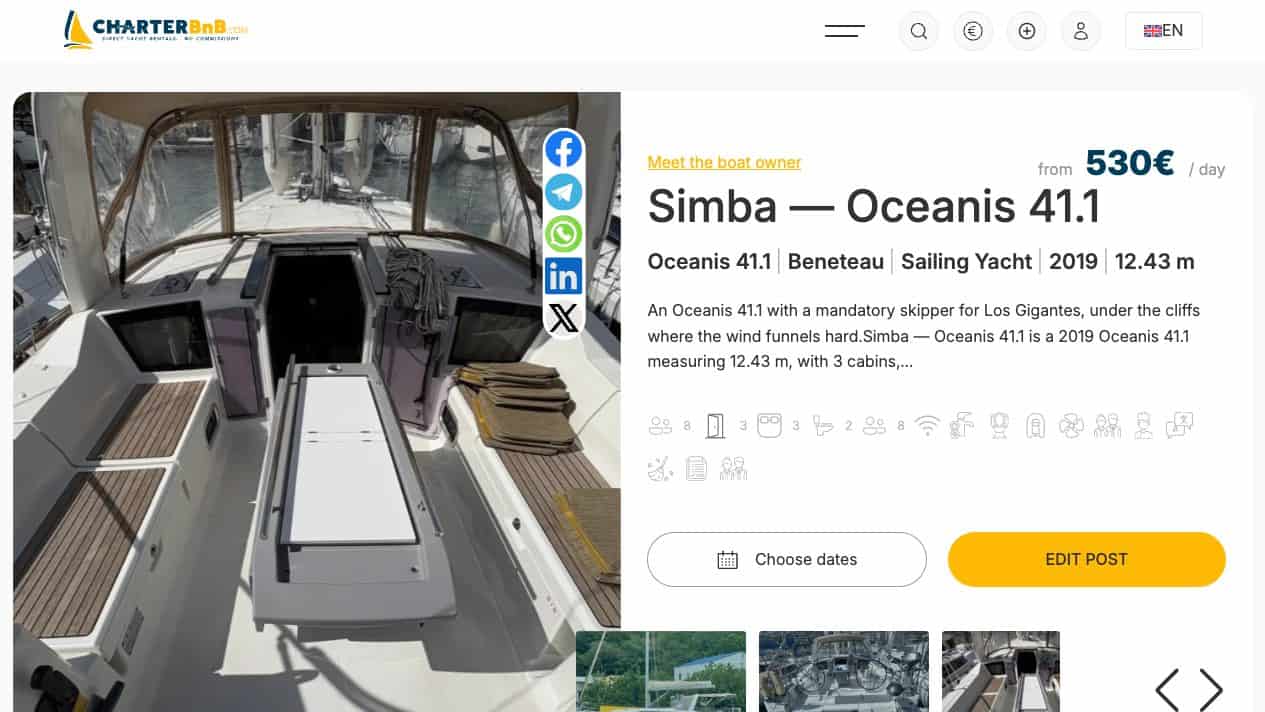The image size is (1265, 712).
Task: Open the first thumbnail with green hillside
Action: [x=661, y=671]
